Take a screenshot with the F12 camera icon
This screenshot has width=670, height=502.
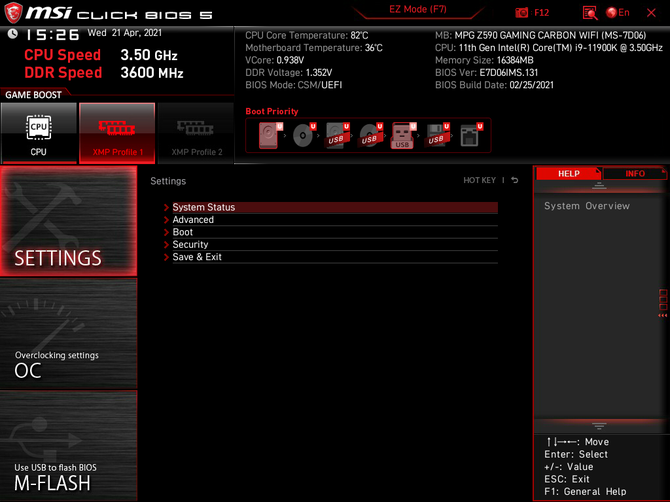coord(521,13)
